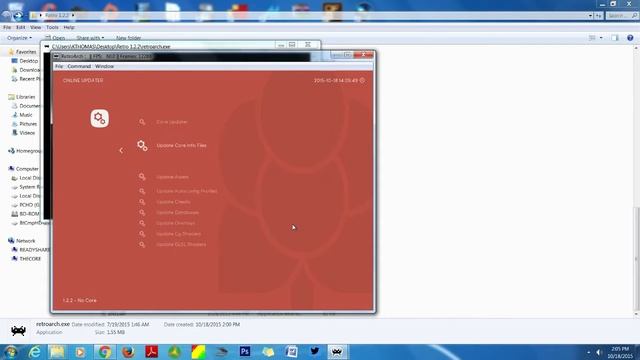
Task: Open the address bar history dropdown
Action: point(590,16)
